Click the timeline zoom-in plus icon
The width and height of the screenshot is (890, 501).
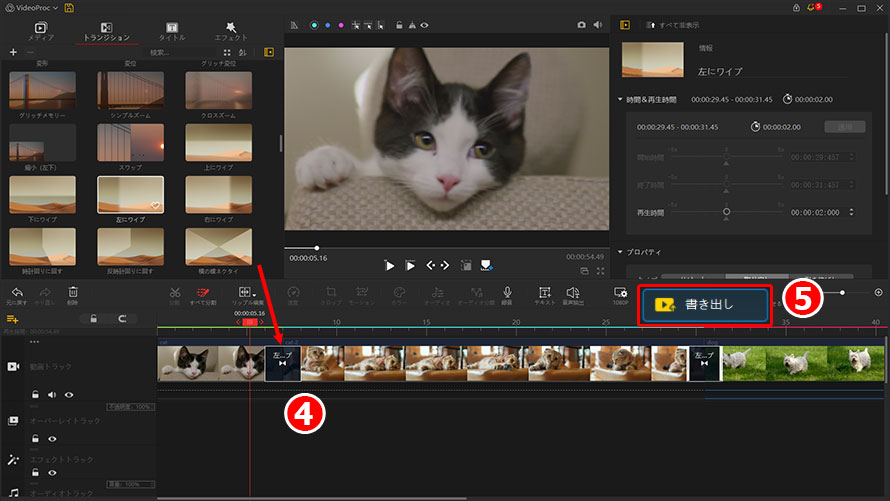(879, 292)
